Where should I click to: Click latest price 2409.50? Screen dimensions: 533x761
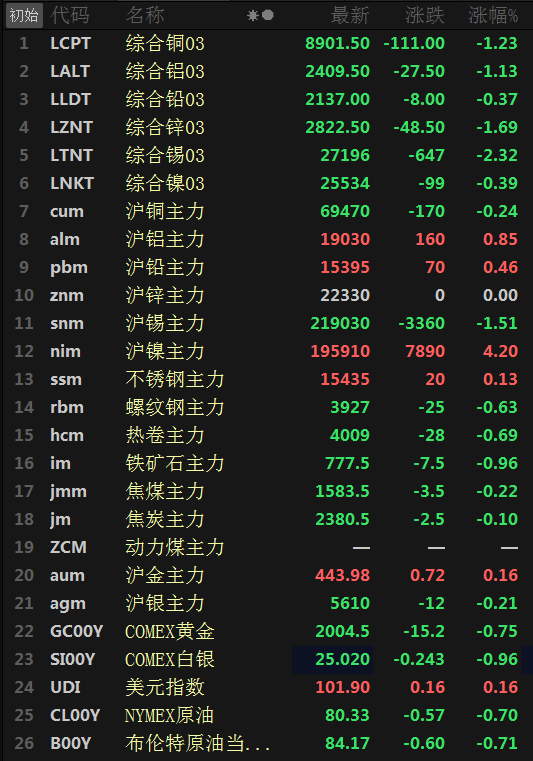[337, 71]
